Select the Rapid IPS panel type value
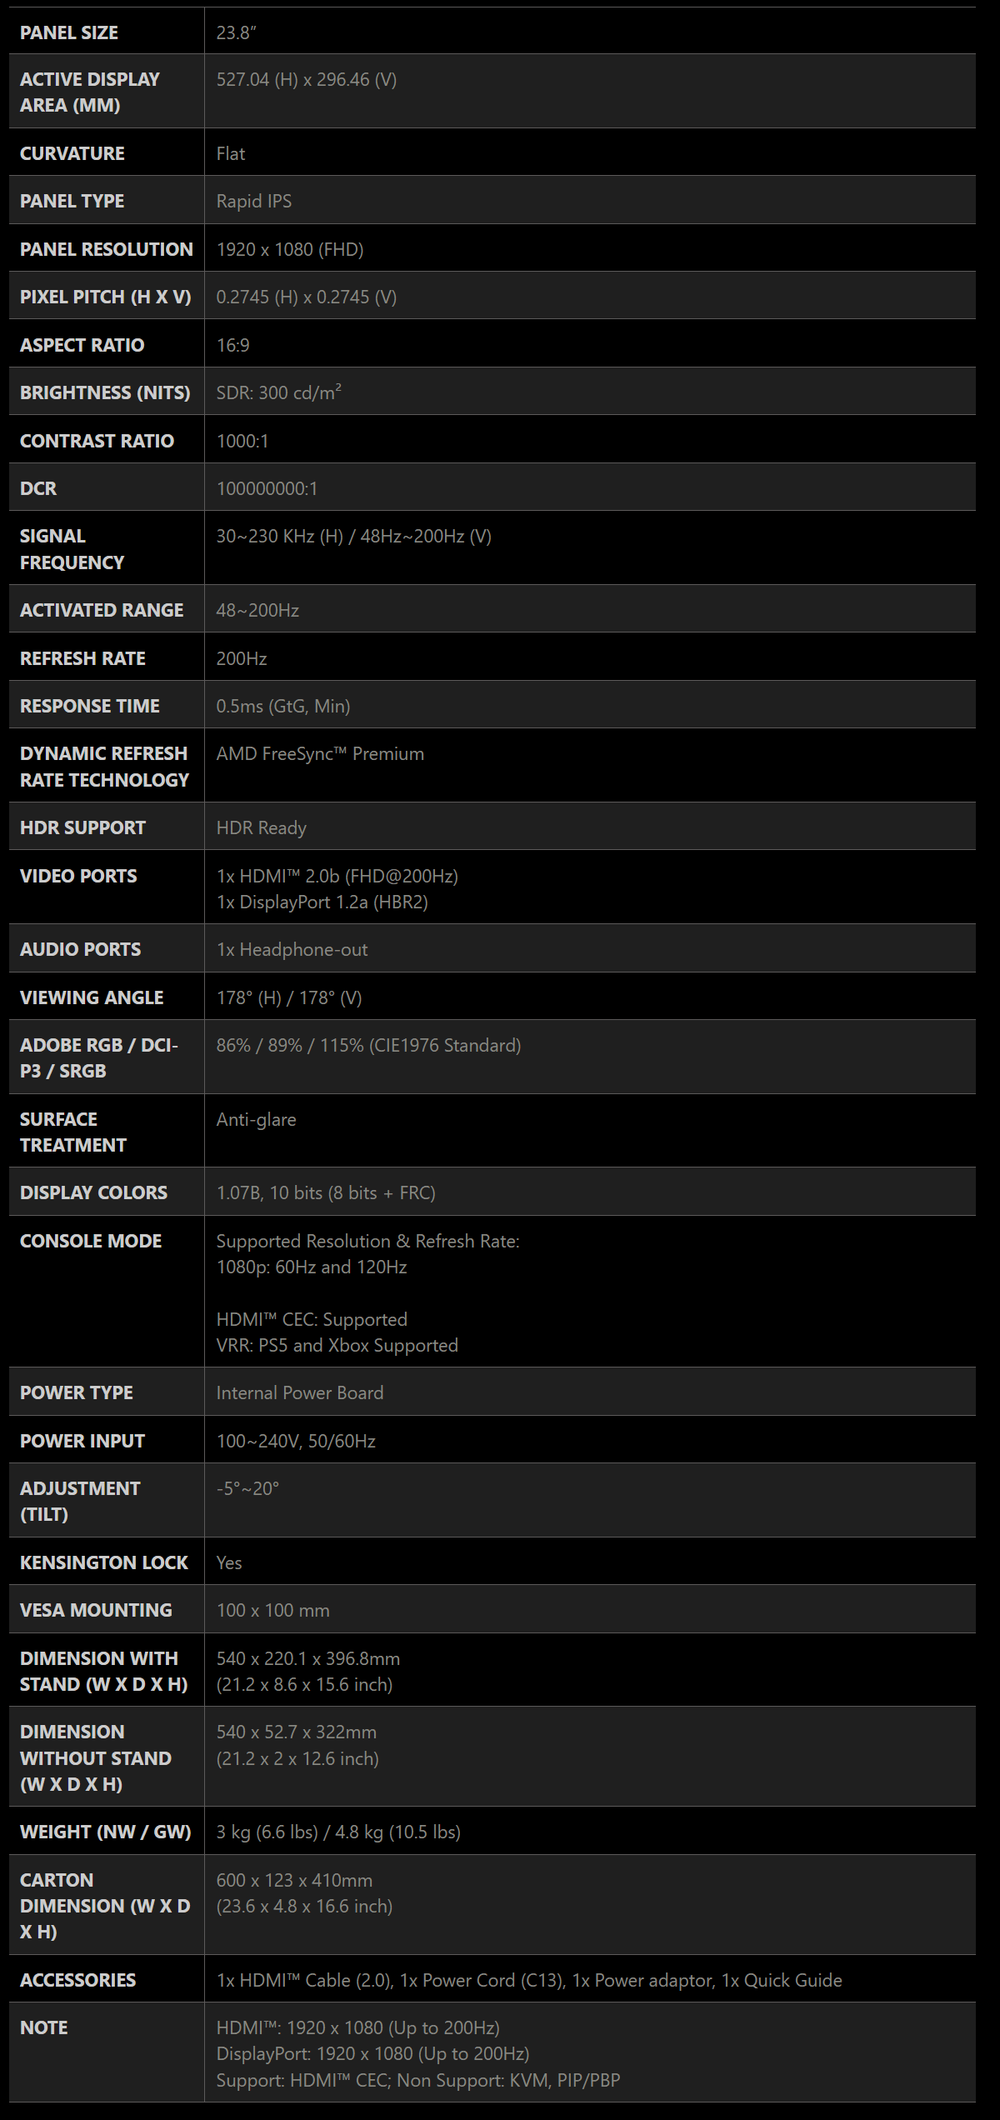 coord(254,201)
